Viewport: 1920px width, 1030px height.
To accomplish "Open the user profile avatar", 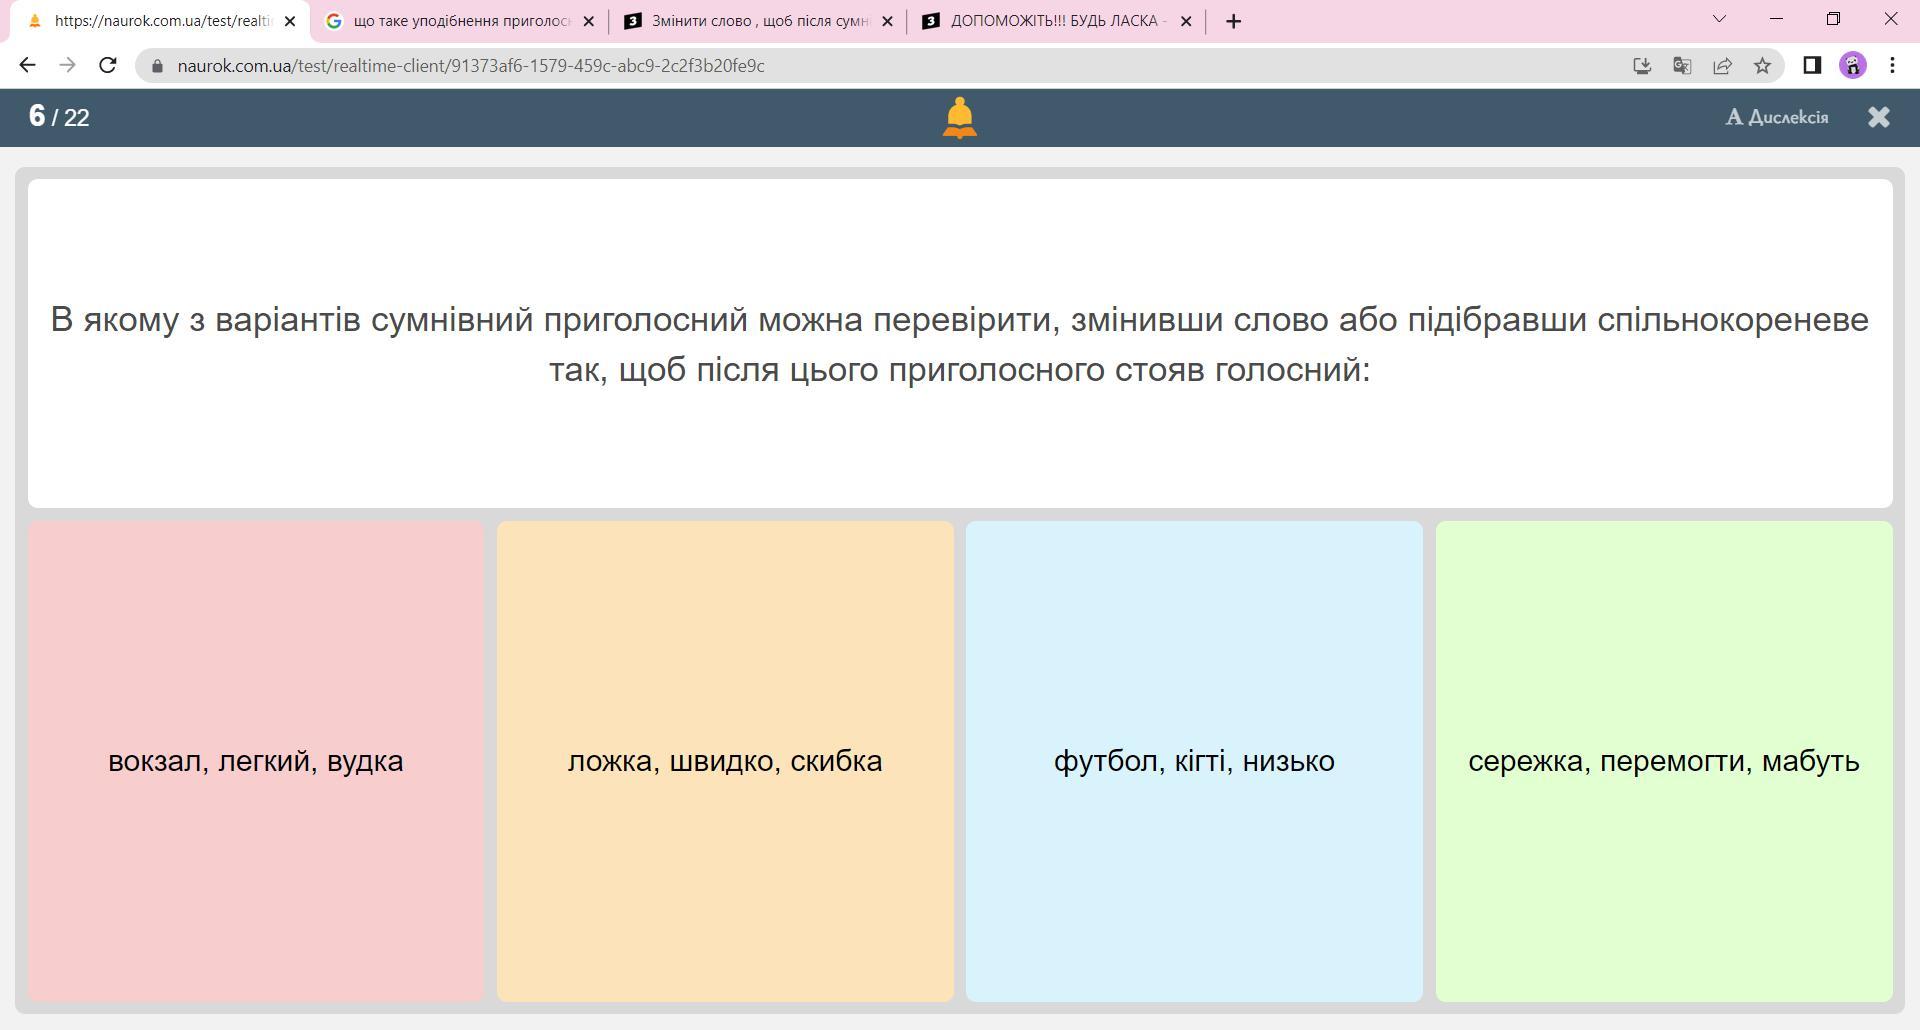I will (1852, 65).
